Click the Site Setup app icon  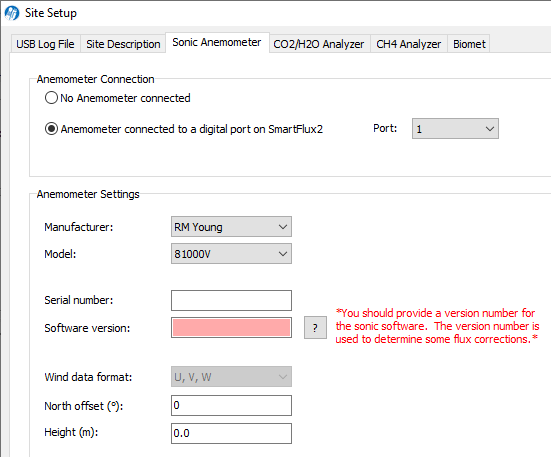click(x=12, y=13)
